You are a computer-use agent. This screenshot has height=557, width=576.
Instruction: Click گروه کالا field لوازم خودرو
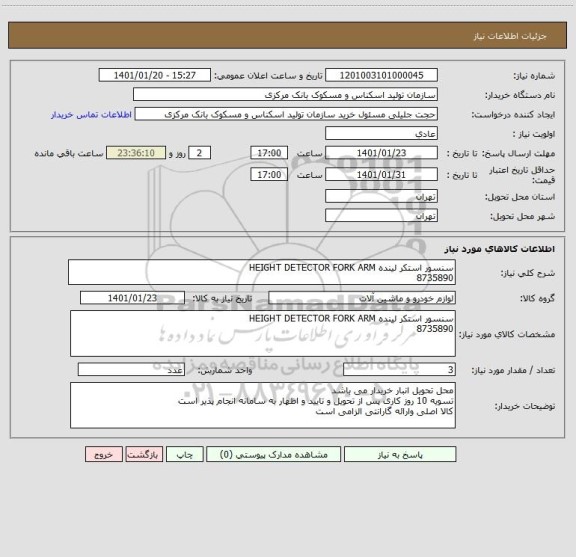(x=362, y=298)
